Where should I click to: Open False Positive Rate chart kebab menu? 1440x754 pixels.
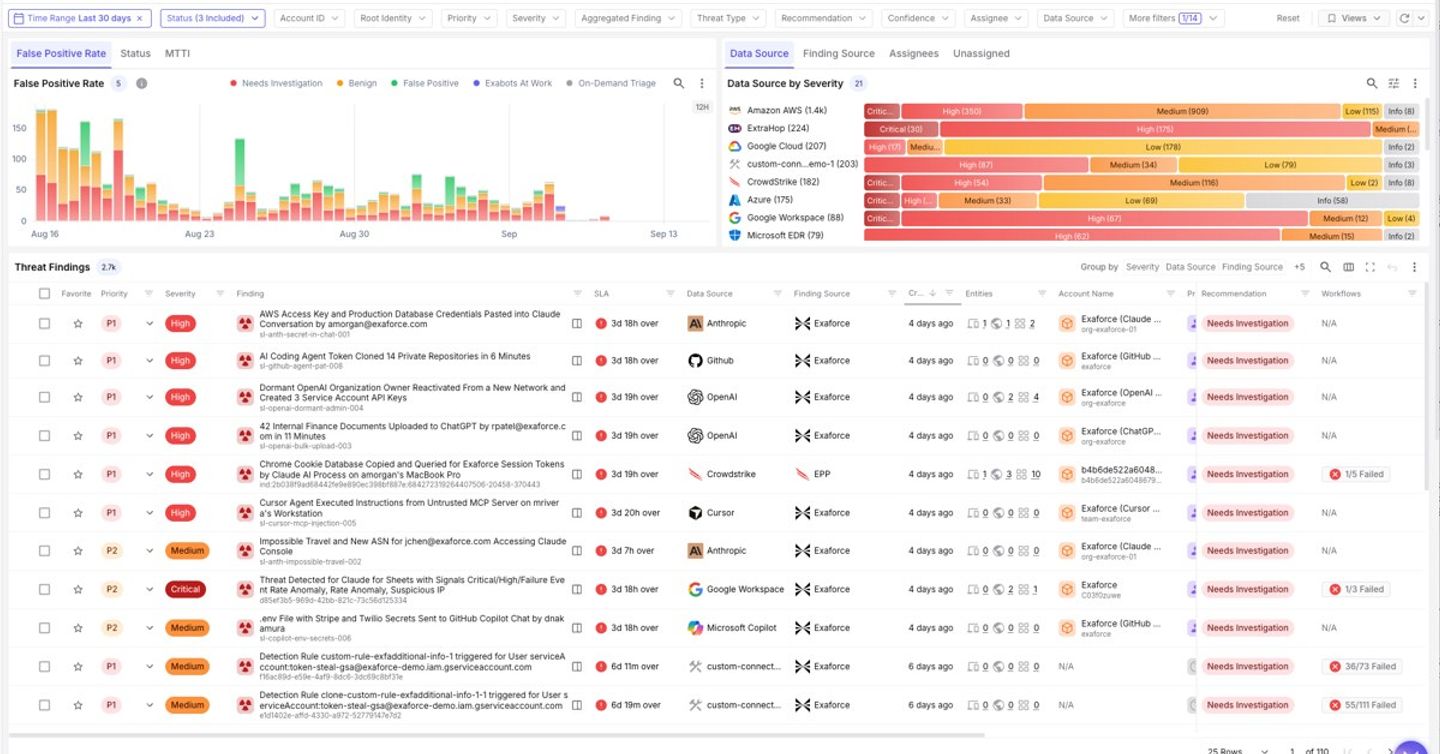[x=702, y=84]
